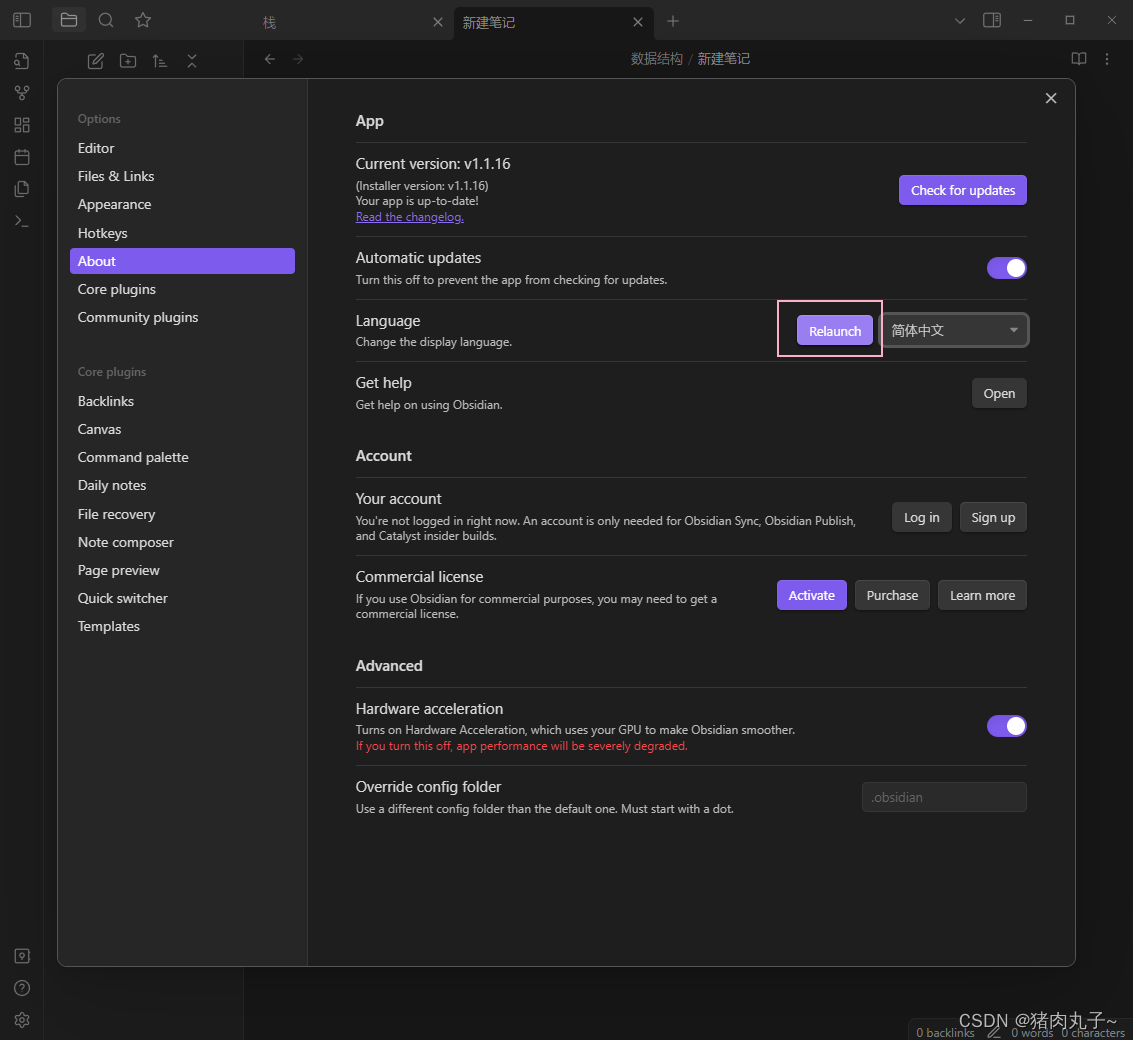Open Page preview plugin settings
Image resolution: width=1133 pixels, height=1040 pixels.
182,570
